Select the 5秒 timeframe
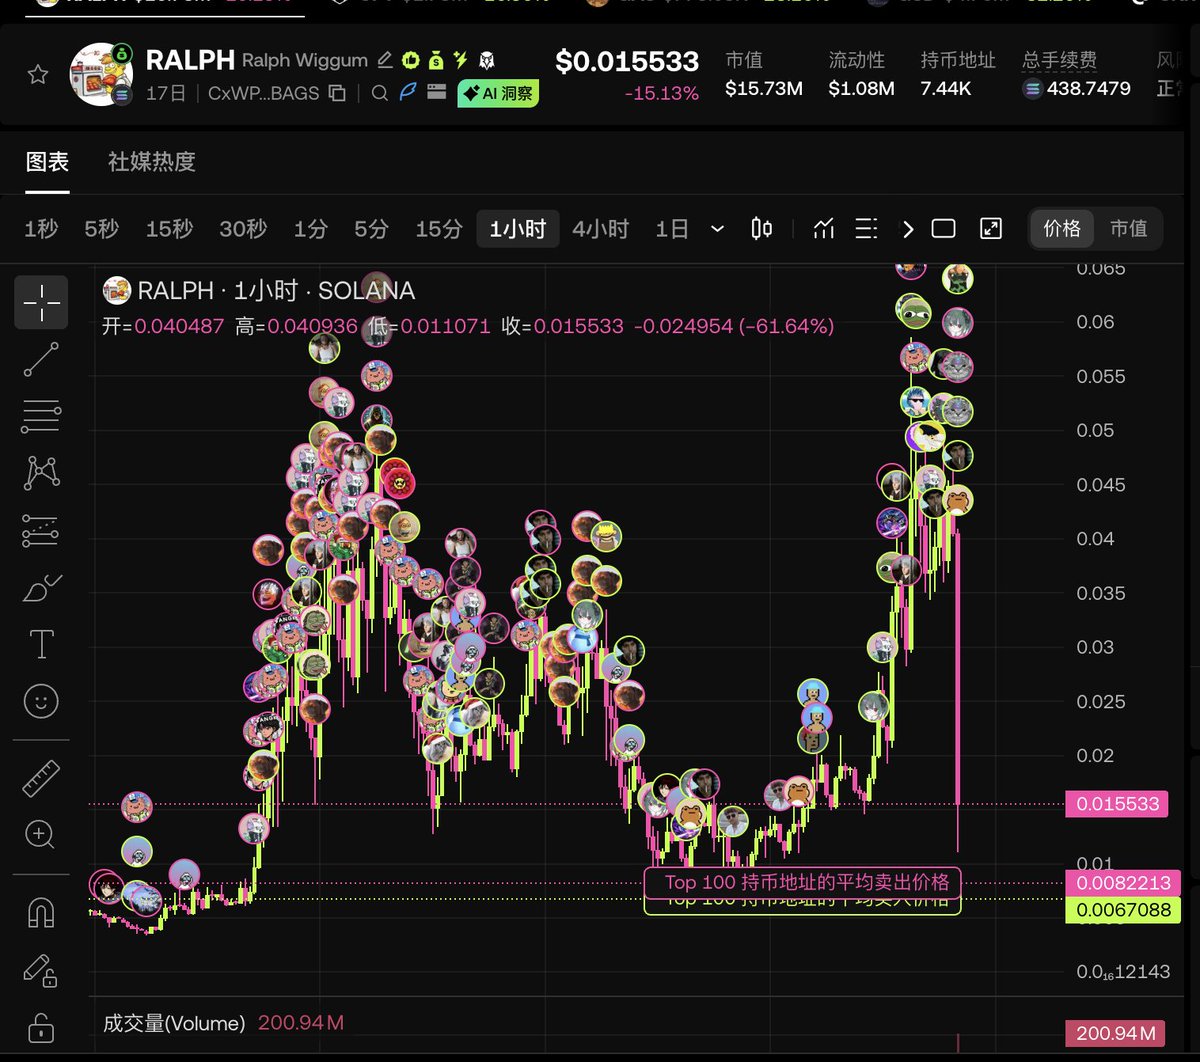This screenshot has width=1200, height=1062. (x=102, y=229)
